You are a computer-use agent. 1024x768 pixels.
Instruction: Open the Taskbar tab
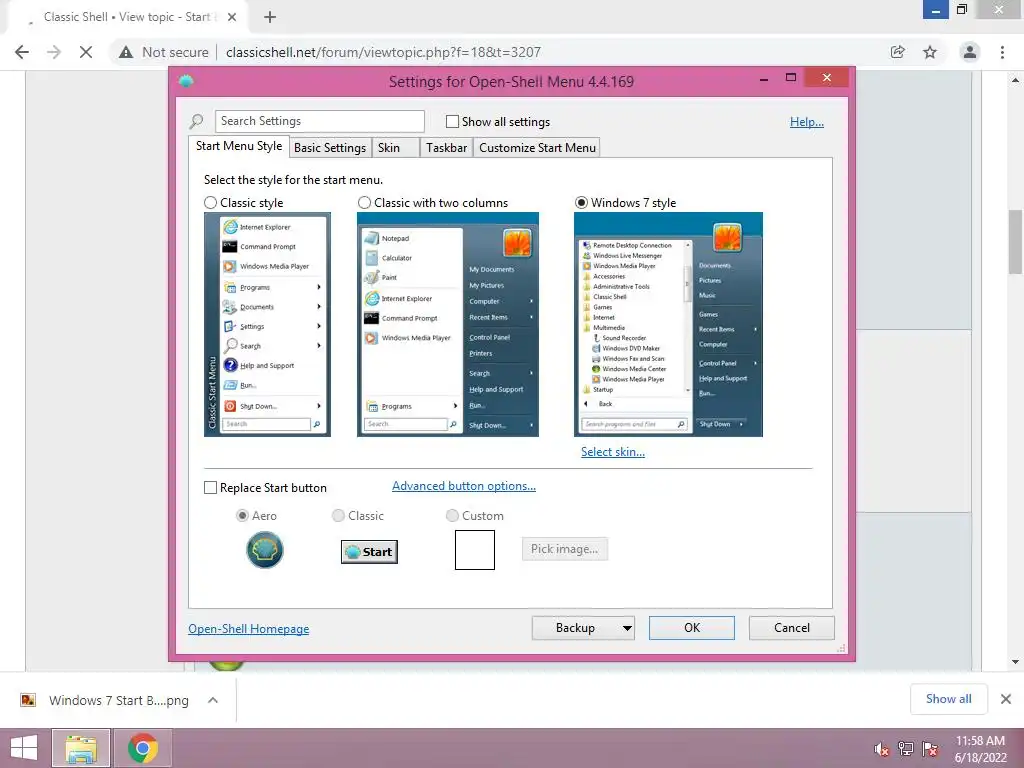pos(446,148)
